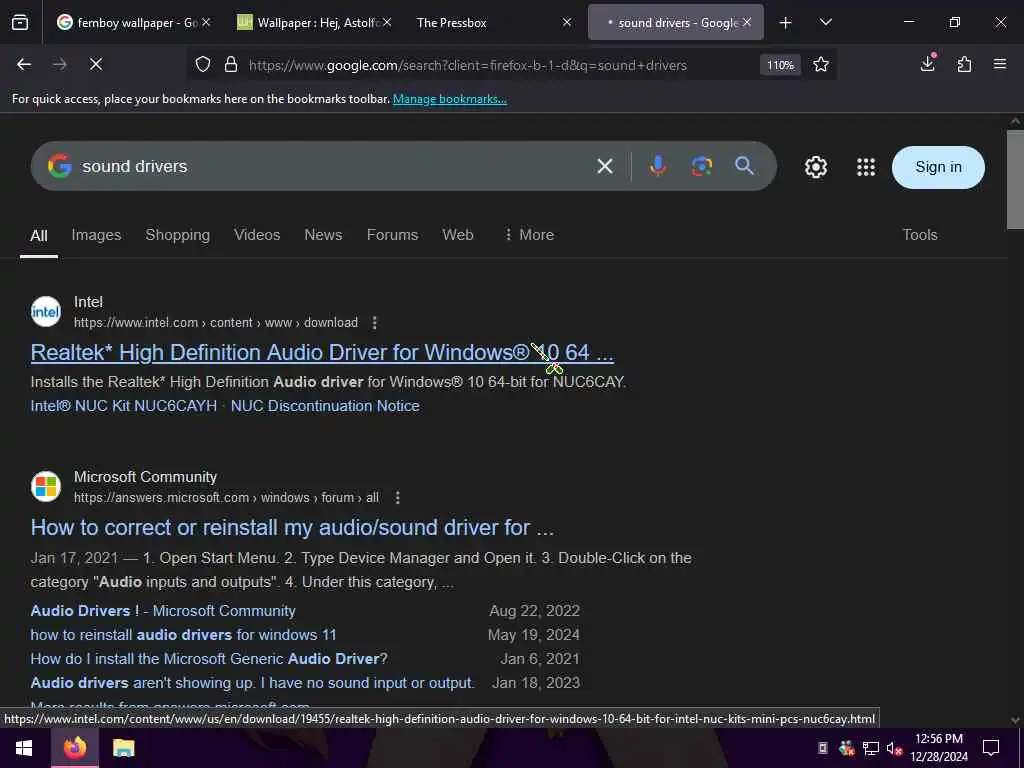Open Microsoft Generic Audio Driver install link
1024x768 pixels.
point(209,659)
